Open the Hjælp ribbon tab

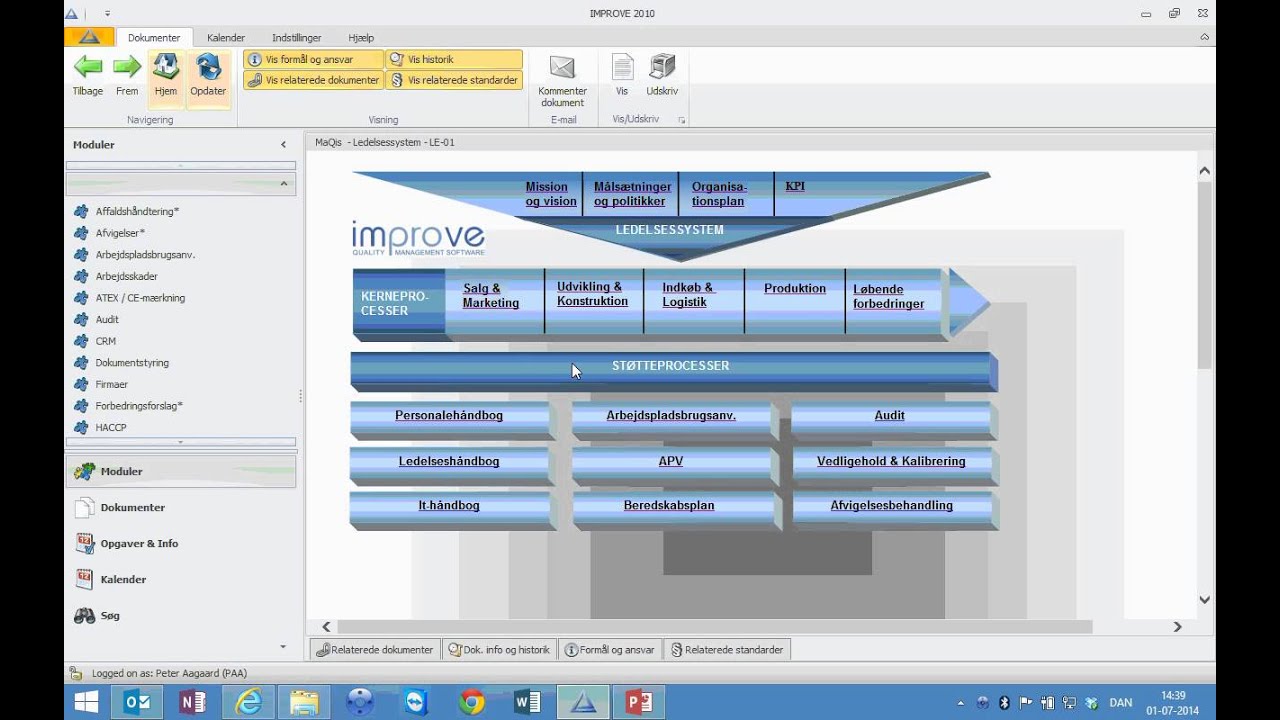(361, 37)
